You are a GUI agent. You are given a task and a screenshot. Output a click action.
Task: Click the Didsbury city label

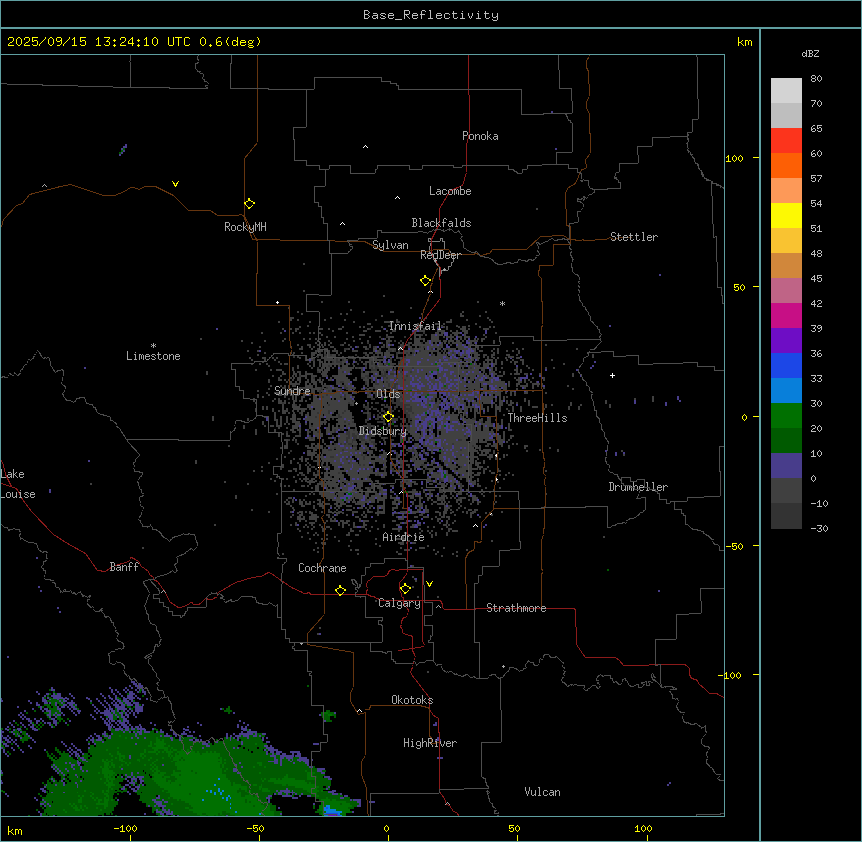click(383, 431)
